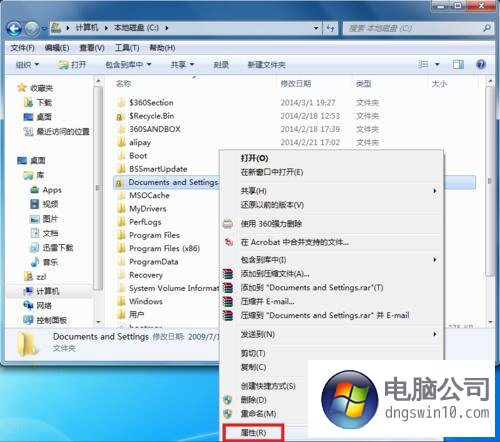
Task: Open address bar history dropdown arrow
Action: tap(316, 28)
